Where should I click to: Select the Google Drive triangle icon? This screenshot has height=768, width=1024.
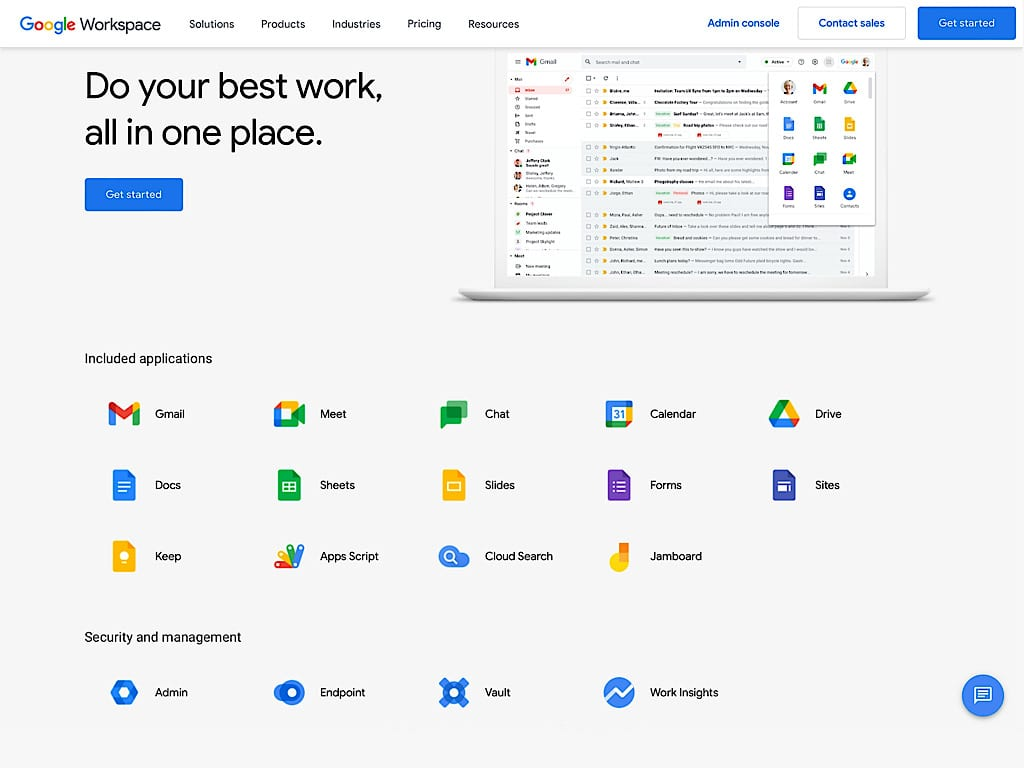pyautogui.click(x=783, y=413)
